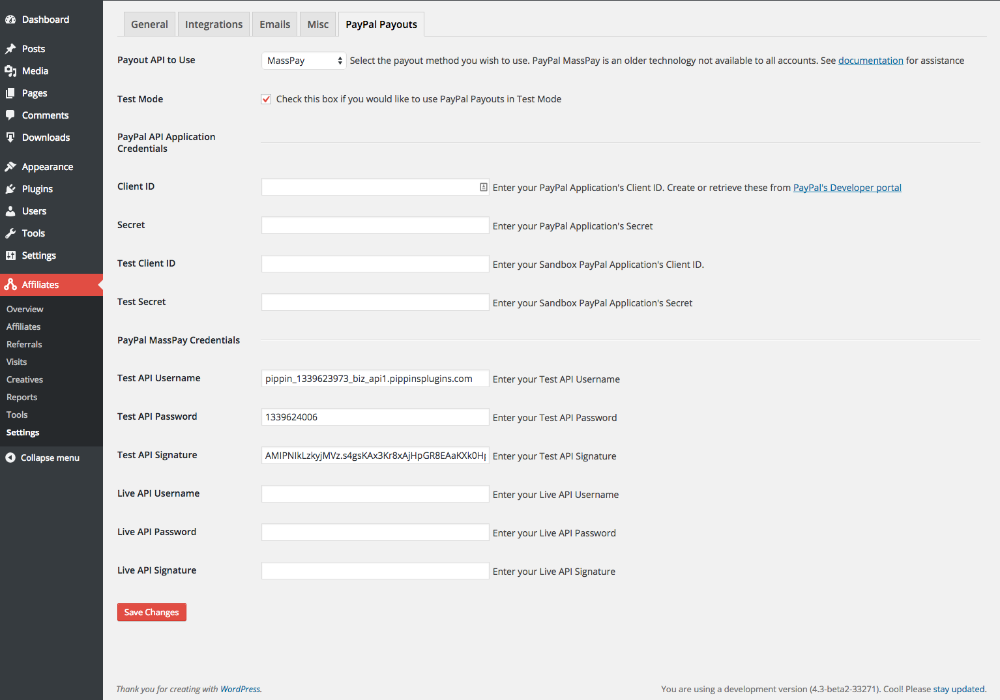Click 'PayPal MassPay Credentials' heading
Screen dimensions: 1000x700
click(179, 340)
